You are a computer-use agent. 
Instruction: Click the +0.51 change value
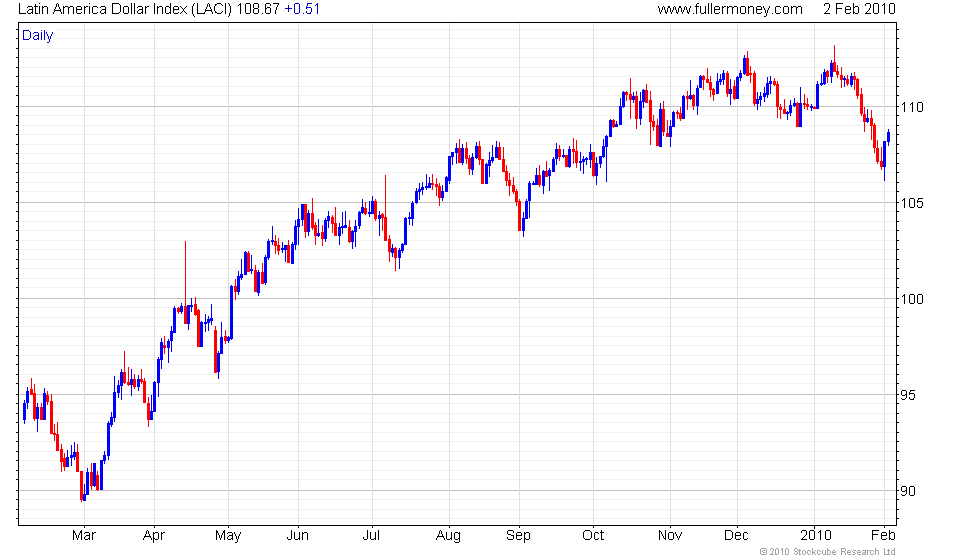[x=302, y=9]
